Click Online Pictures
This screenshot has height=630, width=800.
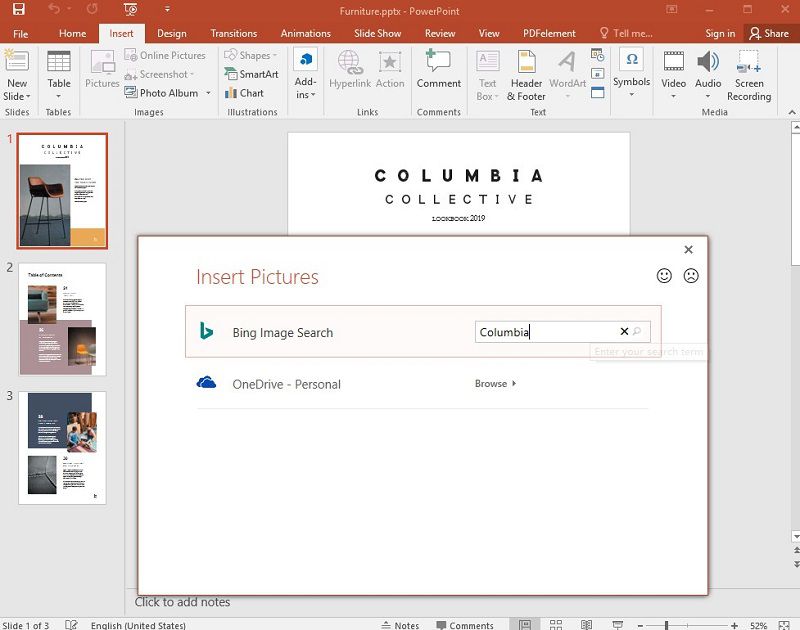tap(165, 55)
